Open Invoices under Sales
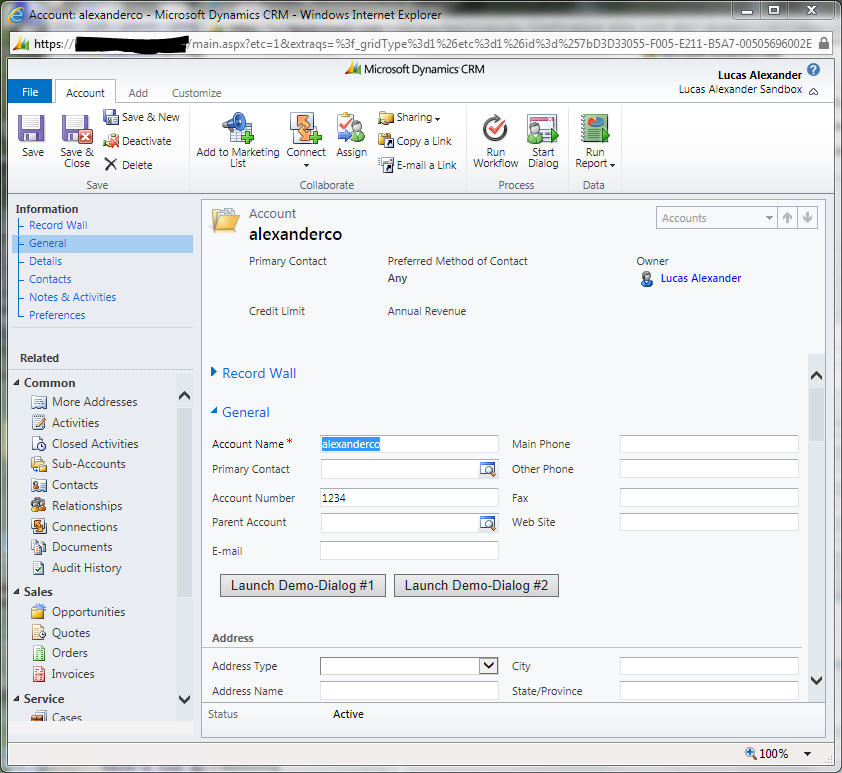 63,674
